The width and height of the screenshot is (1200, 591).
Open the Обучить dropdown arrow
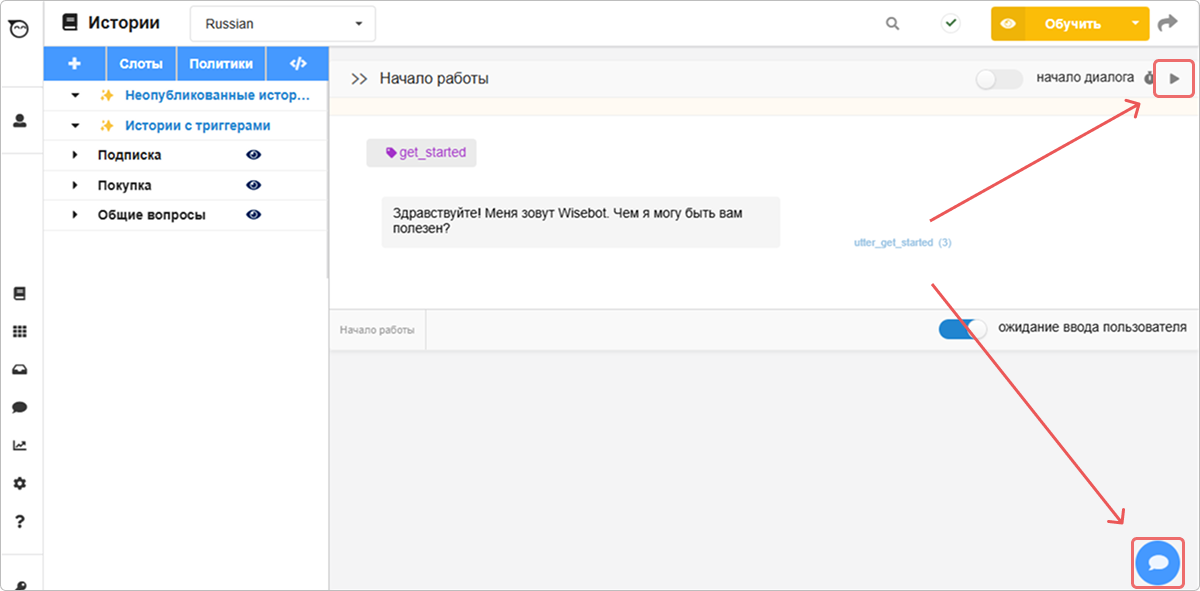coord(1134,24)
